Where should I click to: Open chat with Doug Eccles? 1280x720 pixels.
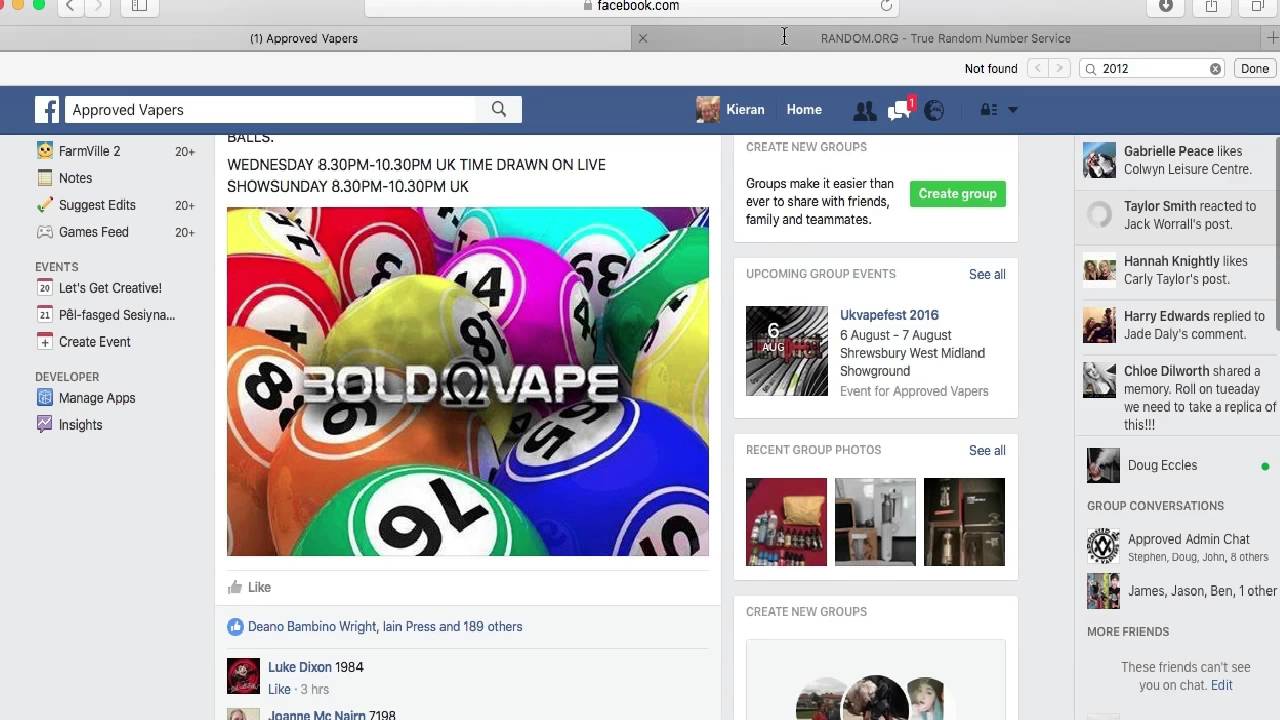point(1177,466)
